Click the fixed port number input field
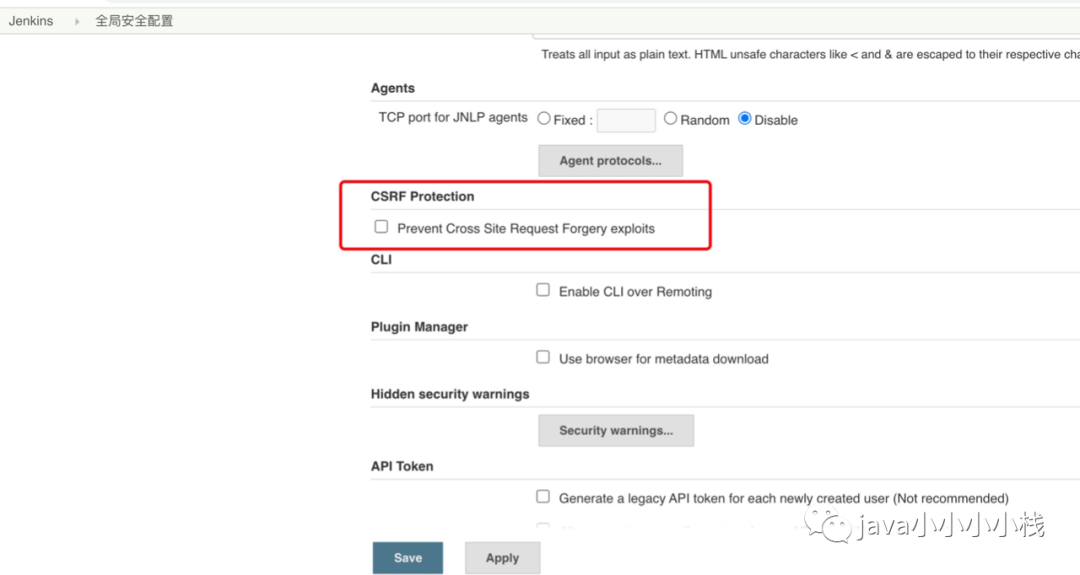Image resolution: width=1080 pixels, height=575 pixels. tap(626, 120)
